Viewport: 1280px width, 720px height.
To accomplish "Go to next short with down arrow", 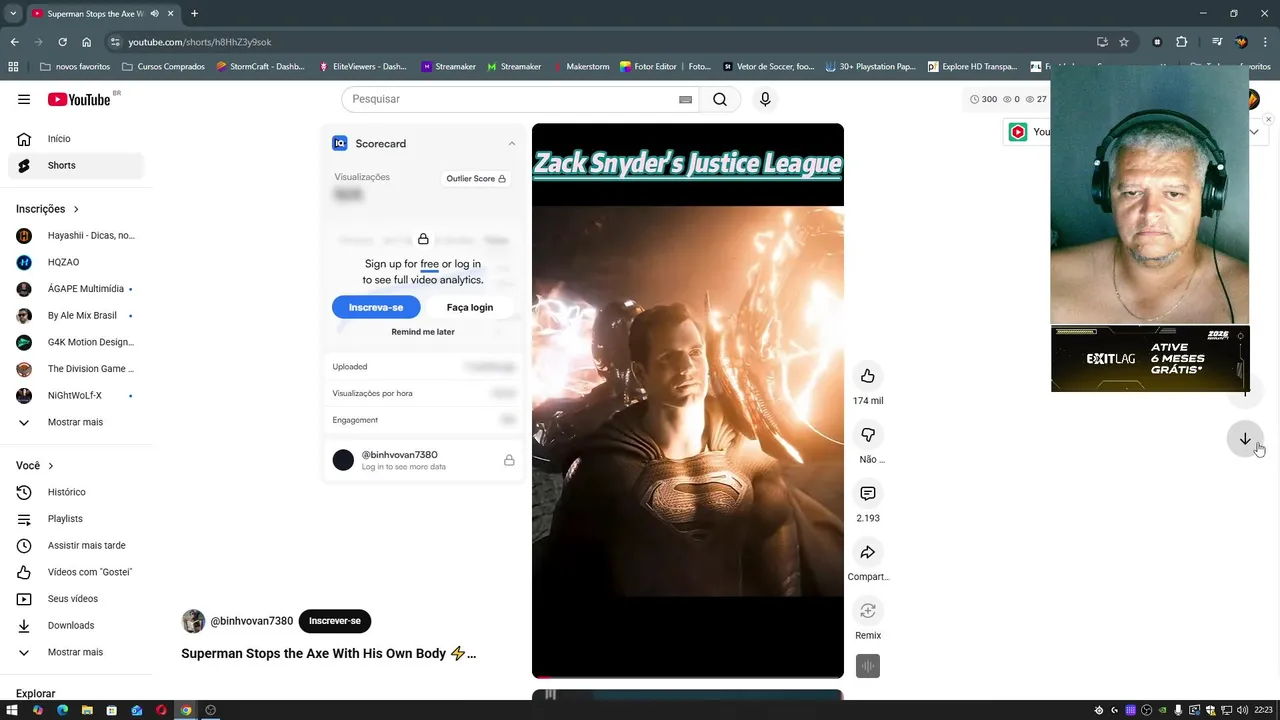I will point(1245,439).
